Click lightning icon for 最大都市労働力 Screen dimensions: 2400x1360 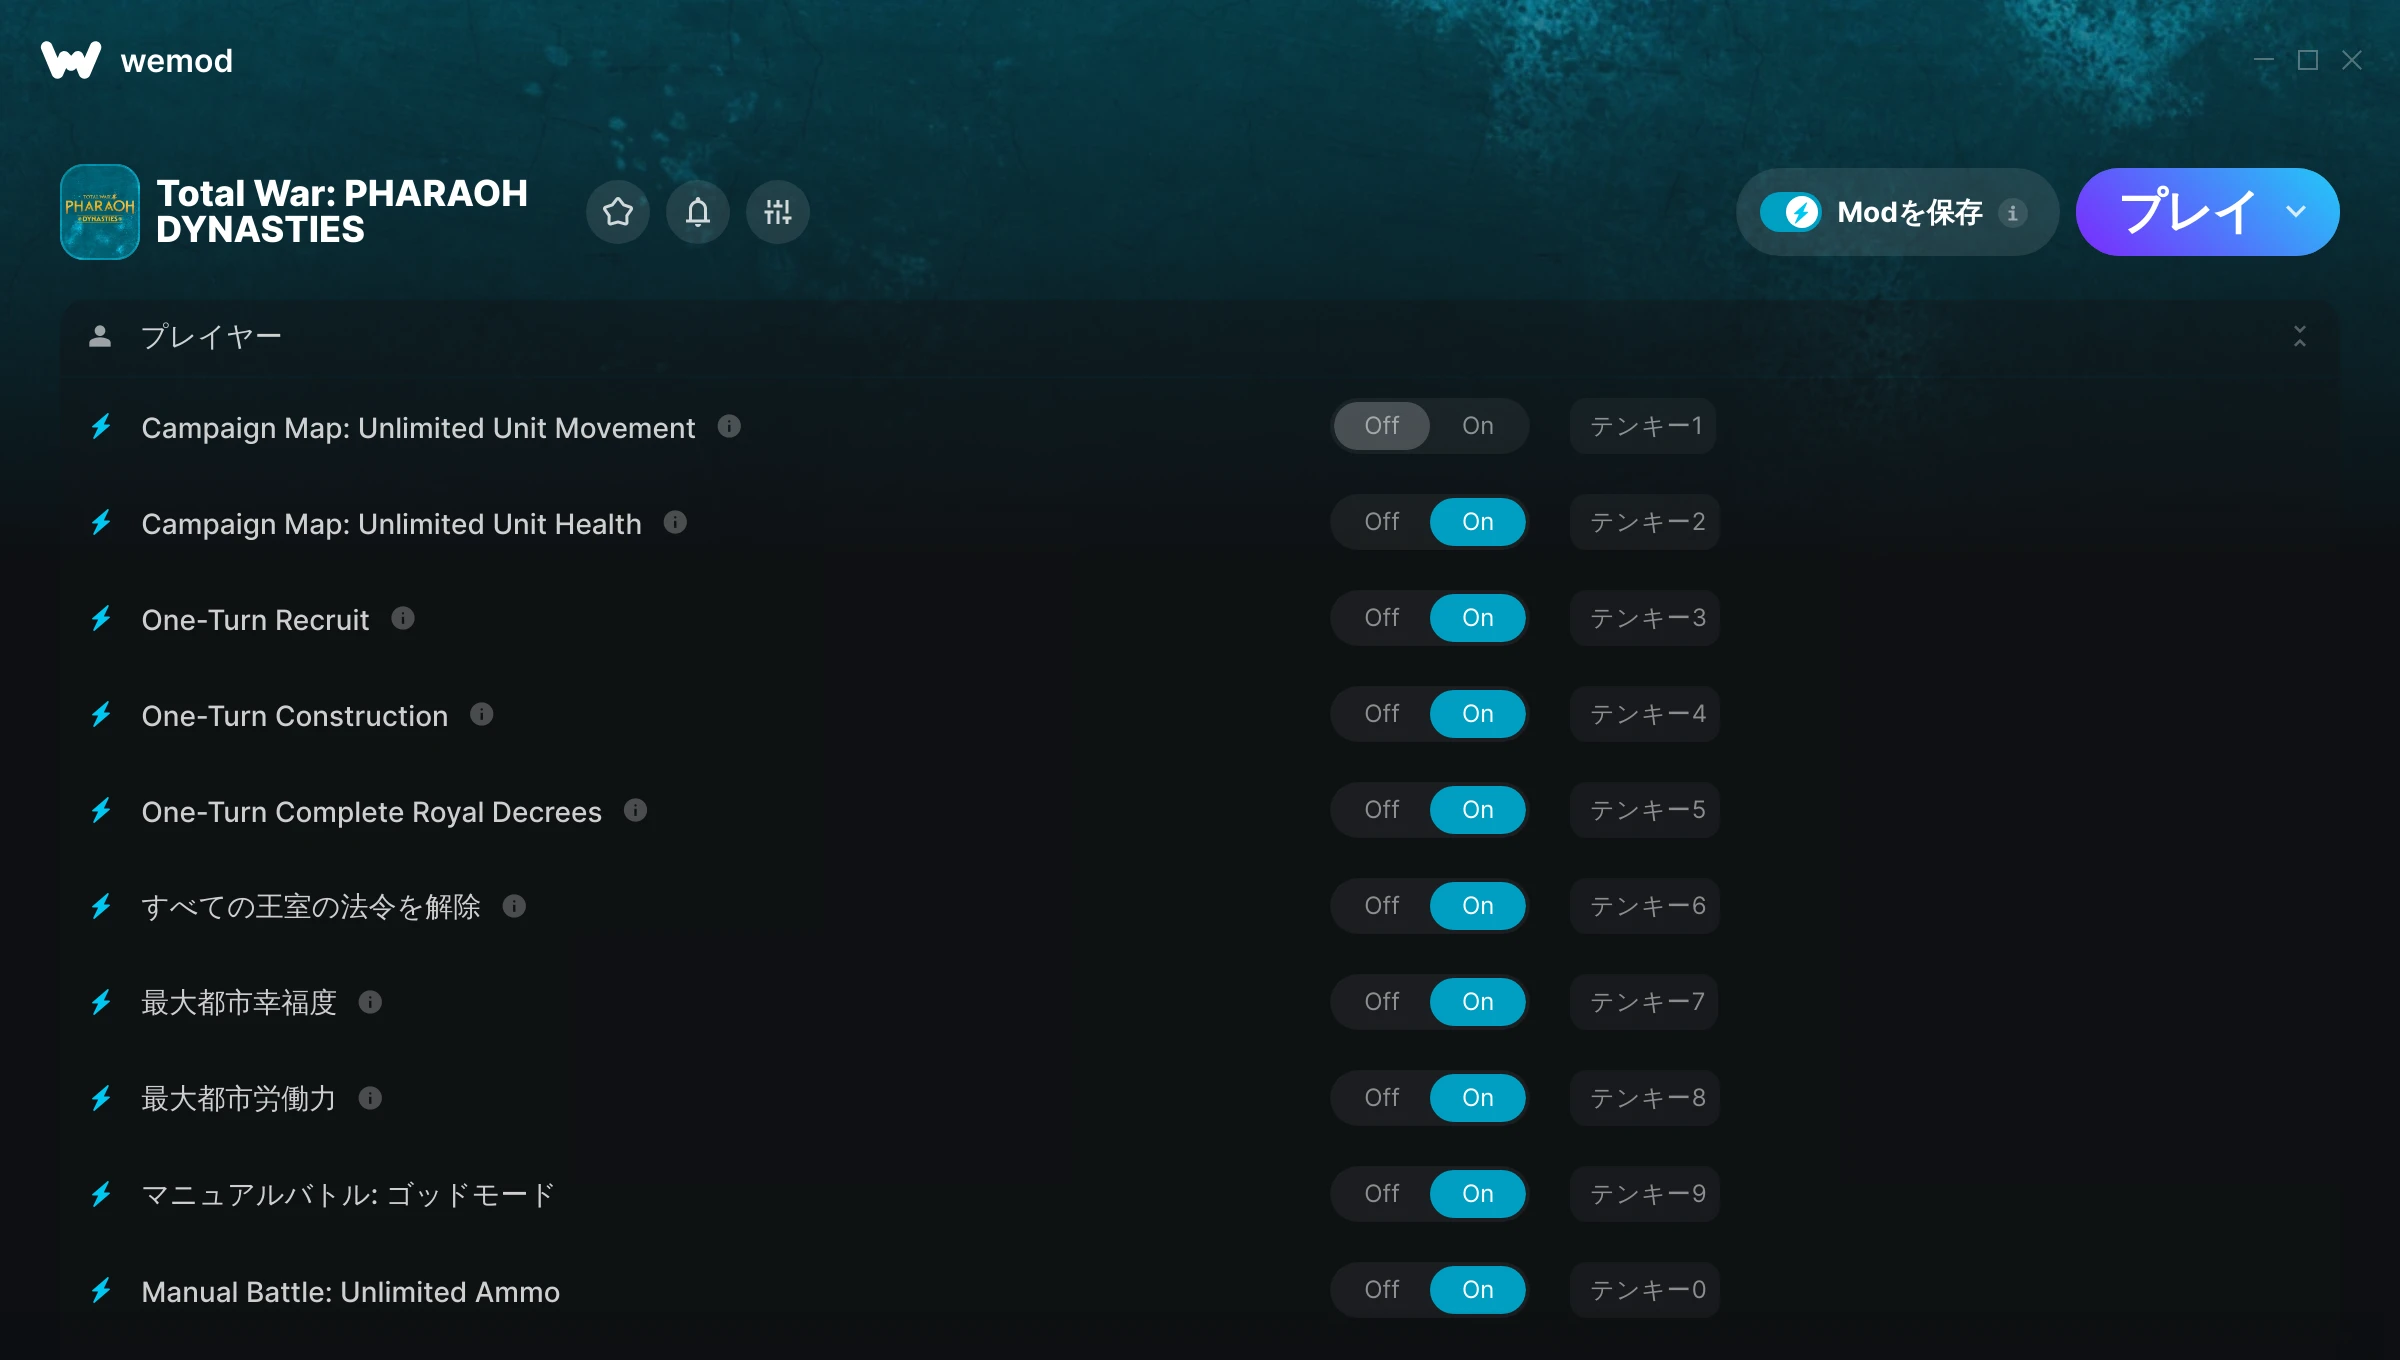(x=101, y=1099)
